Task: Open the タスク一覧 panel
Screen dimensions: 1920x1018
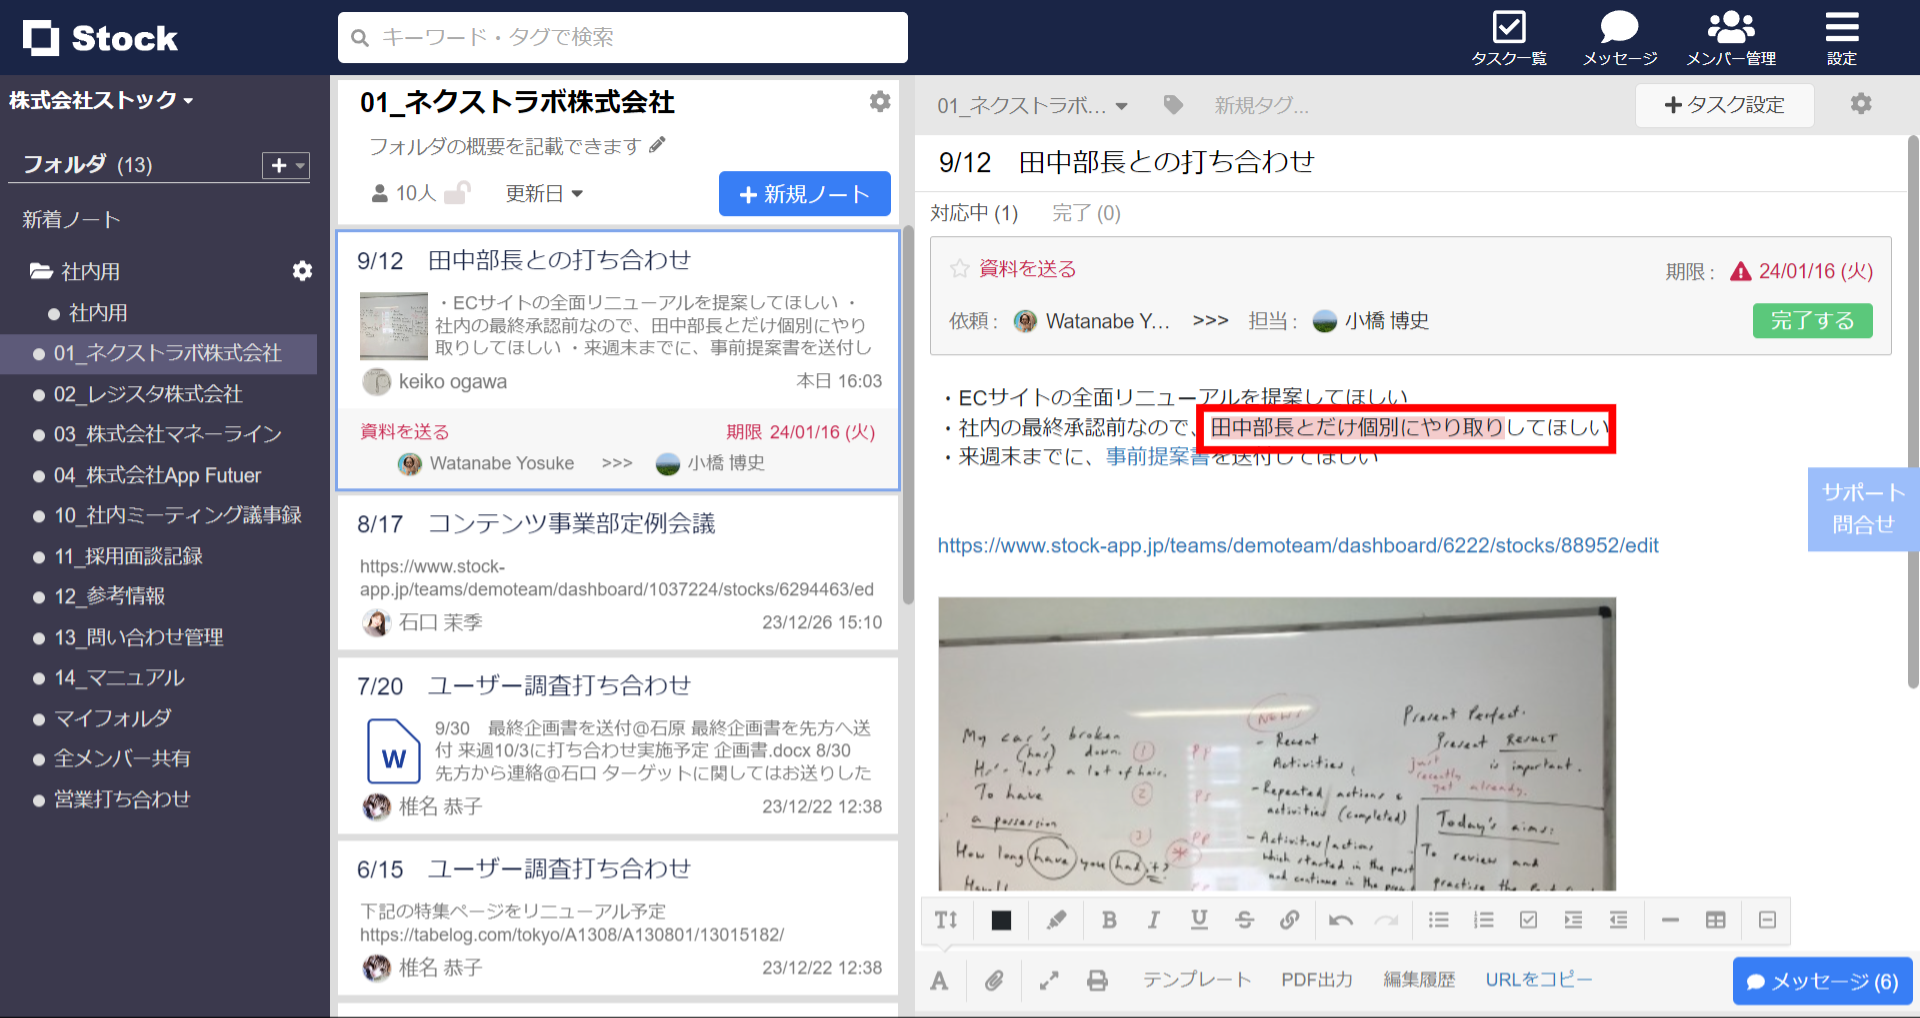Action: 1510,35
